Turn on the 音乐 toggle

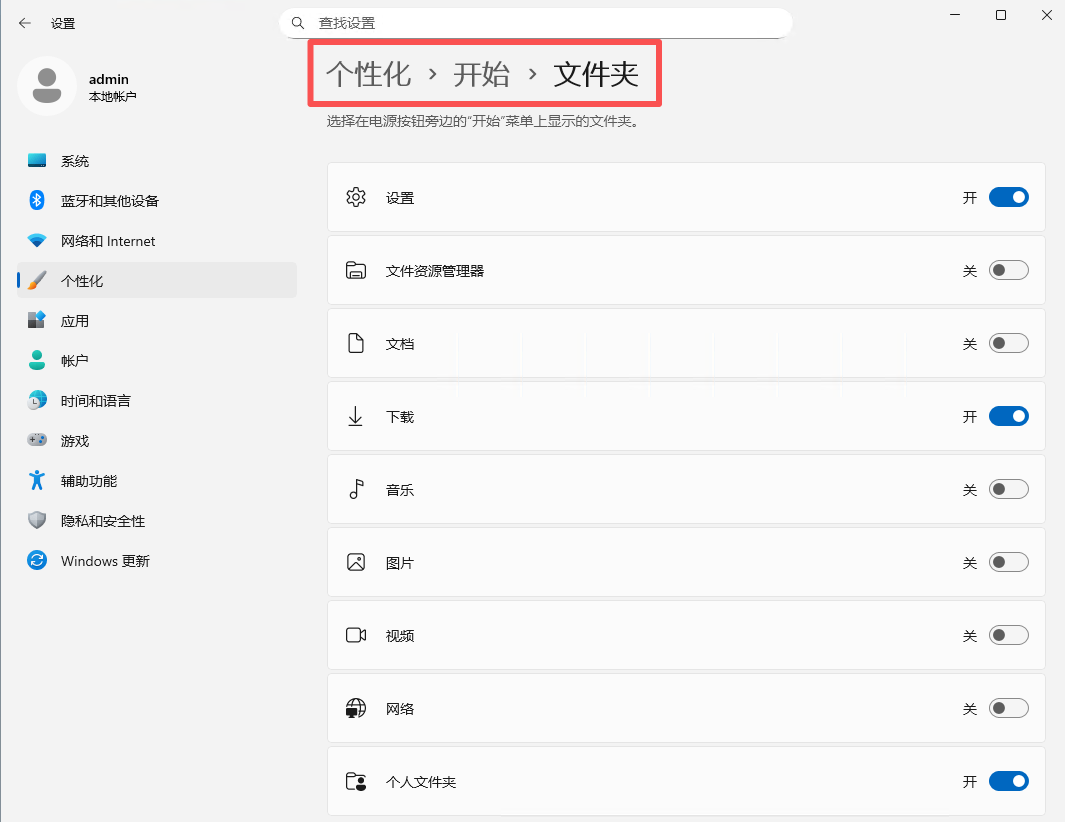click(x=1008, y=490)
